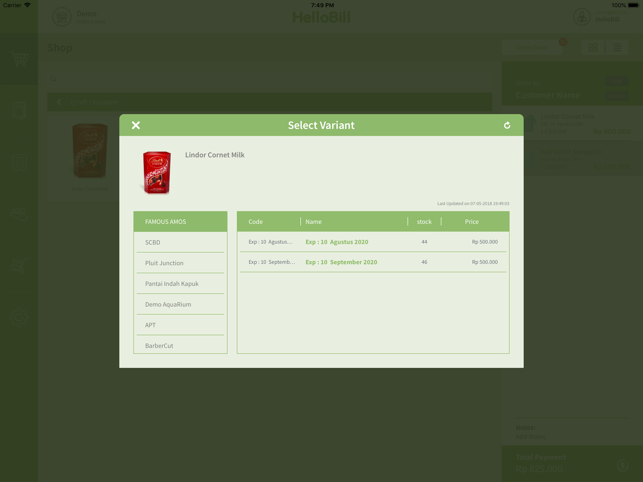Click stock value 46
643x482 pixels.
coord(424,262)
